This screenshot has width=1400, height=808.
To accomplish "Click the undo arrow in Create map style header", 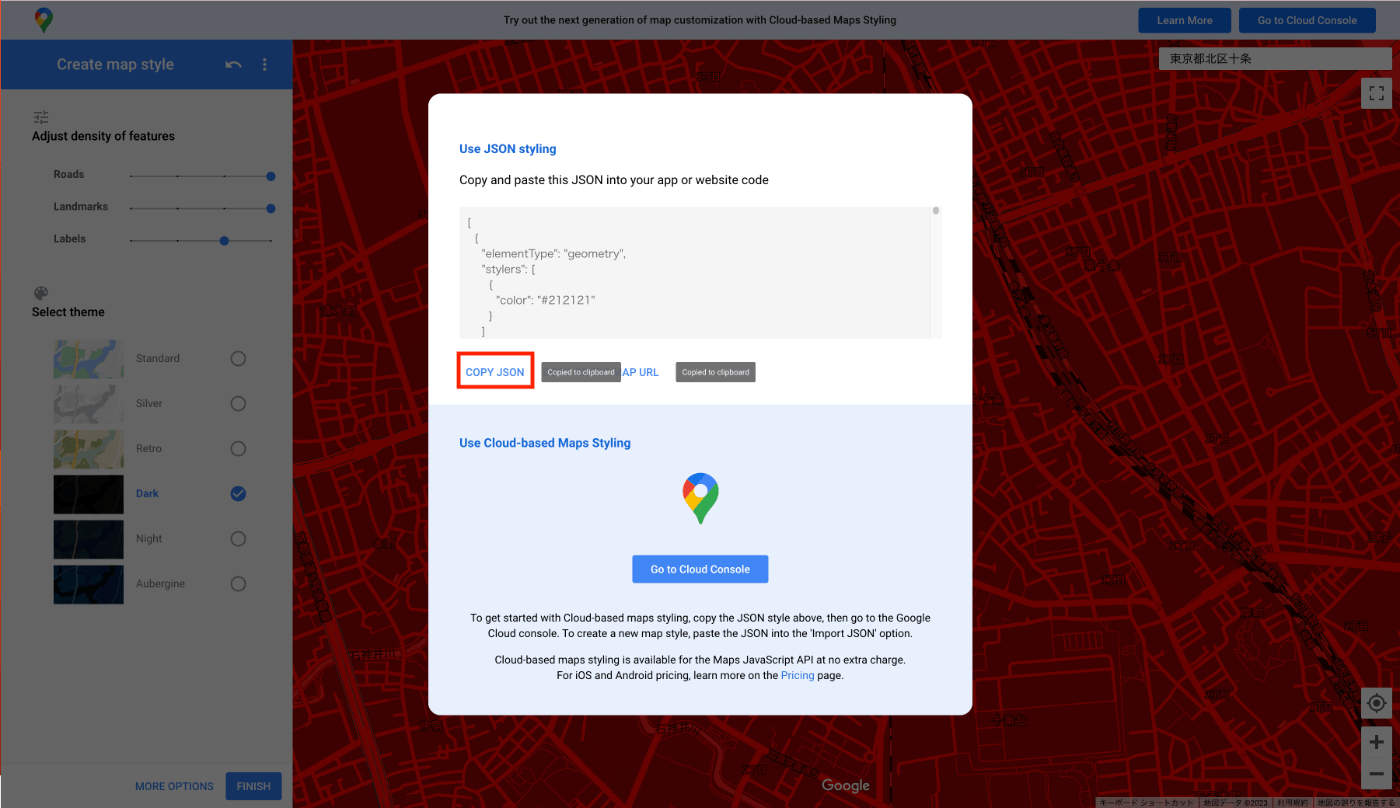I will click(x=233, y=65).
